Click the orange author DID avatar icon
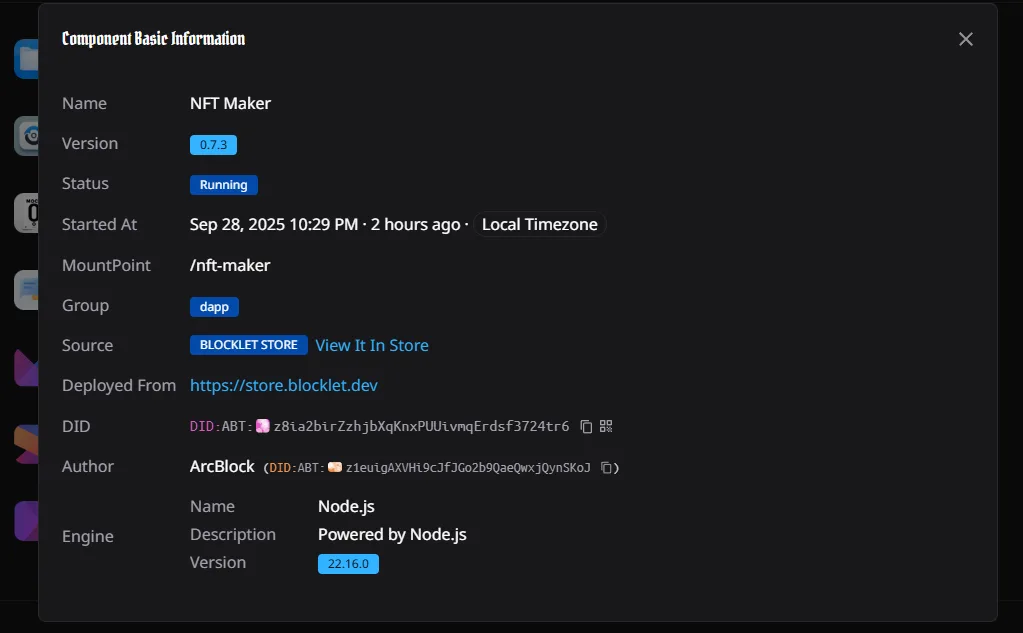The image size is (1023, 633). pyautogui.click(x=335, y=467)
